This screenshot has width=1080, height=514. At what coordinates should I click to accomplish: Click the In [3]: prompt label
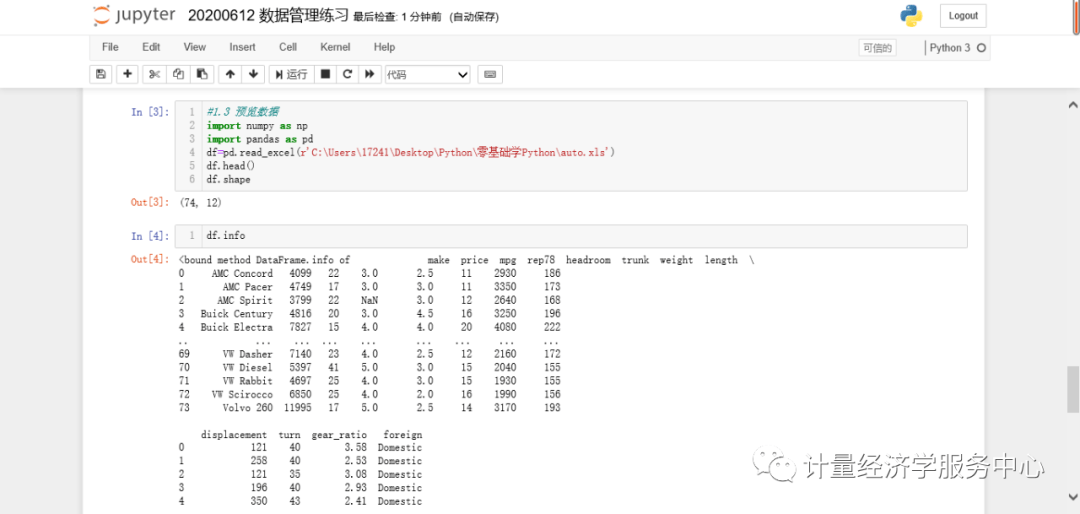pyautogui.click(x=150, y=112)
